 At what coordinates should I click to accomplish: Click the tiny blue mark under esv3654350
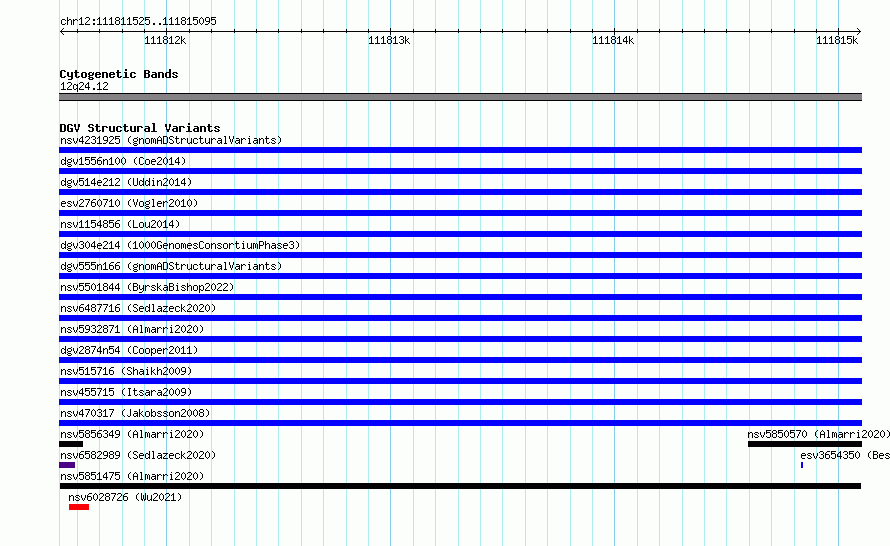tap(802, 465)
